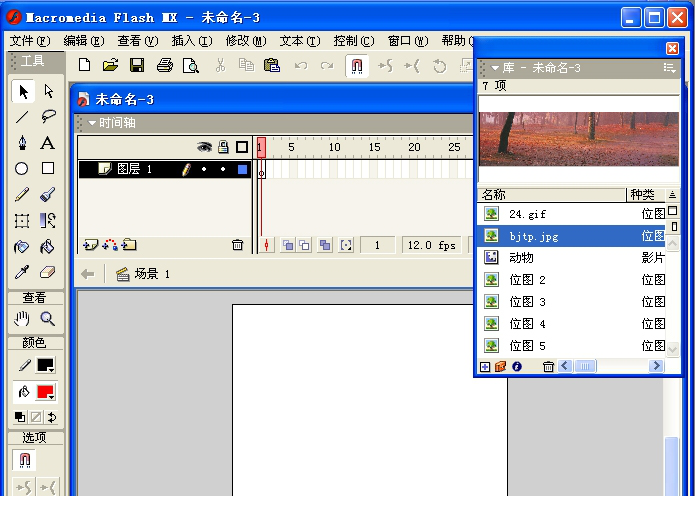This screenshot has width=695, height=515.
Task: Select the Pen tool
Action: (22, 143)
